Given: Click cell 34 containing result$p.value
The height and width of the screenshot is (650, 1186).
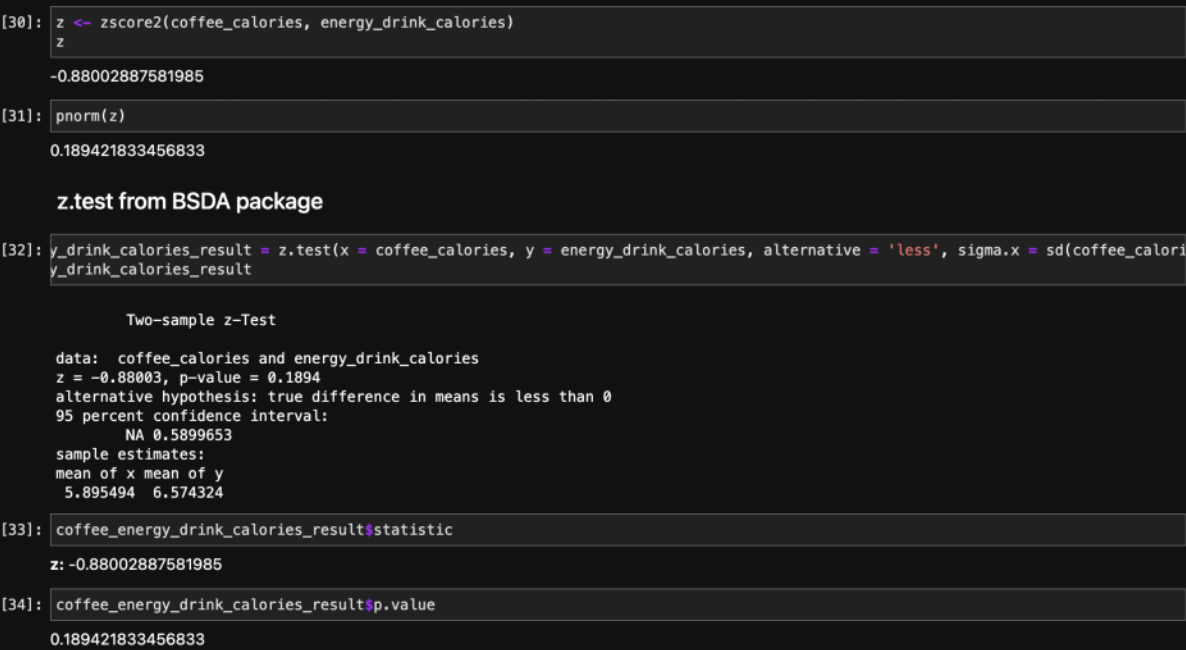Looking at the screenshot, I should coord(618,605).
